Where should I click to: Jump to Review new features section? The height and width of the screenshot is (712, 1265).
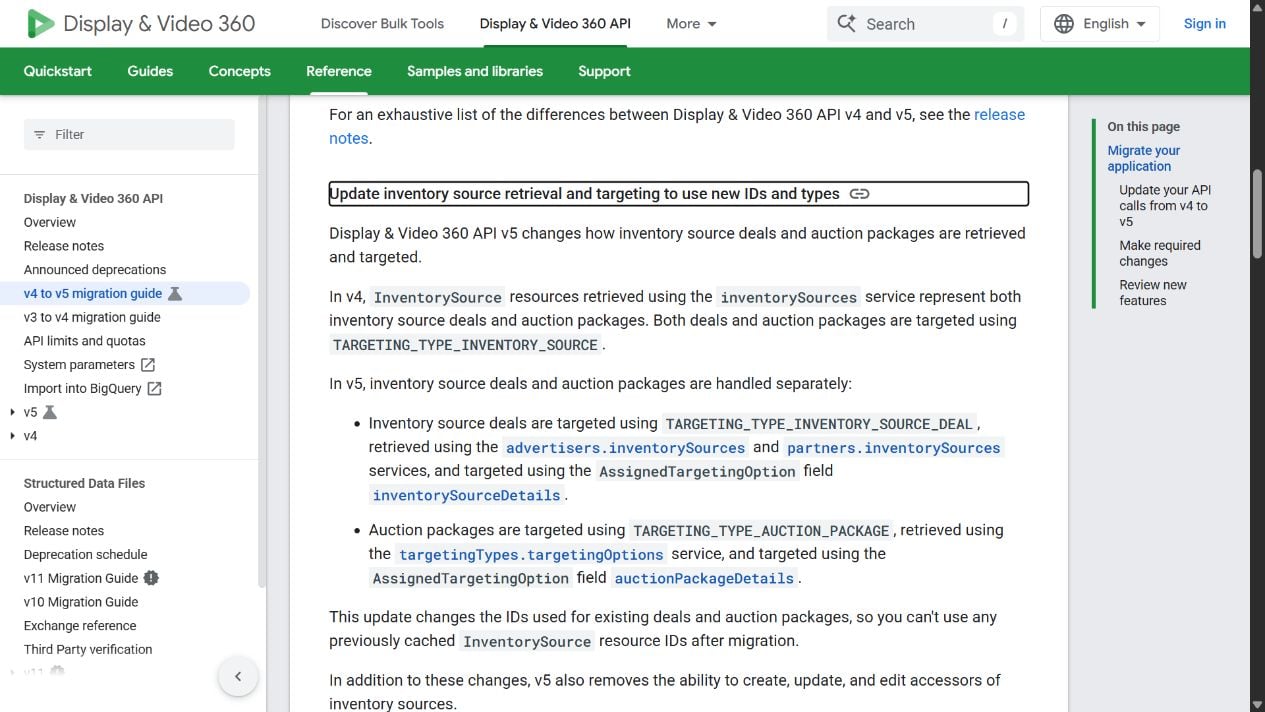(x=1153, y=293)
